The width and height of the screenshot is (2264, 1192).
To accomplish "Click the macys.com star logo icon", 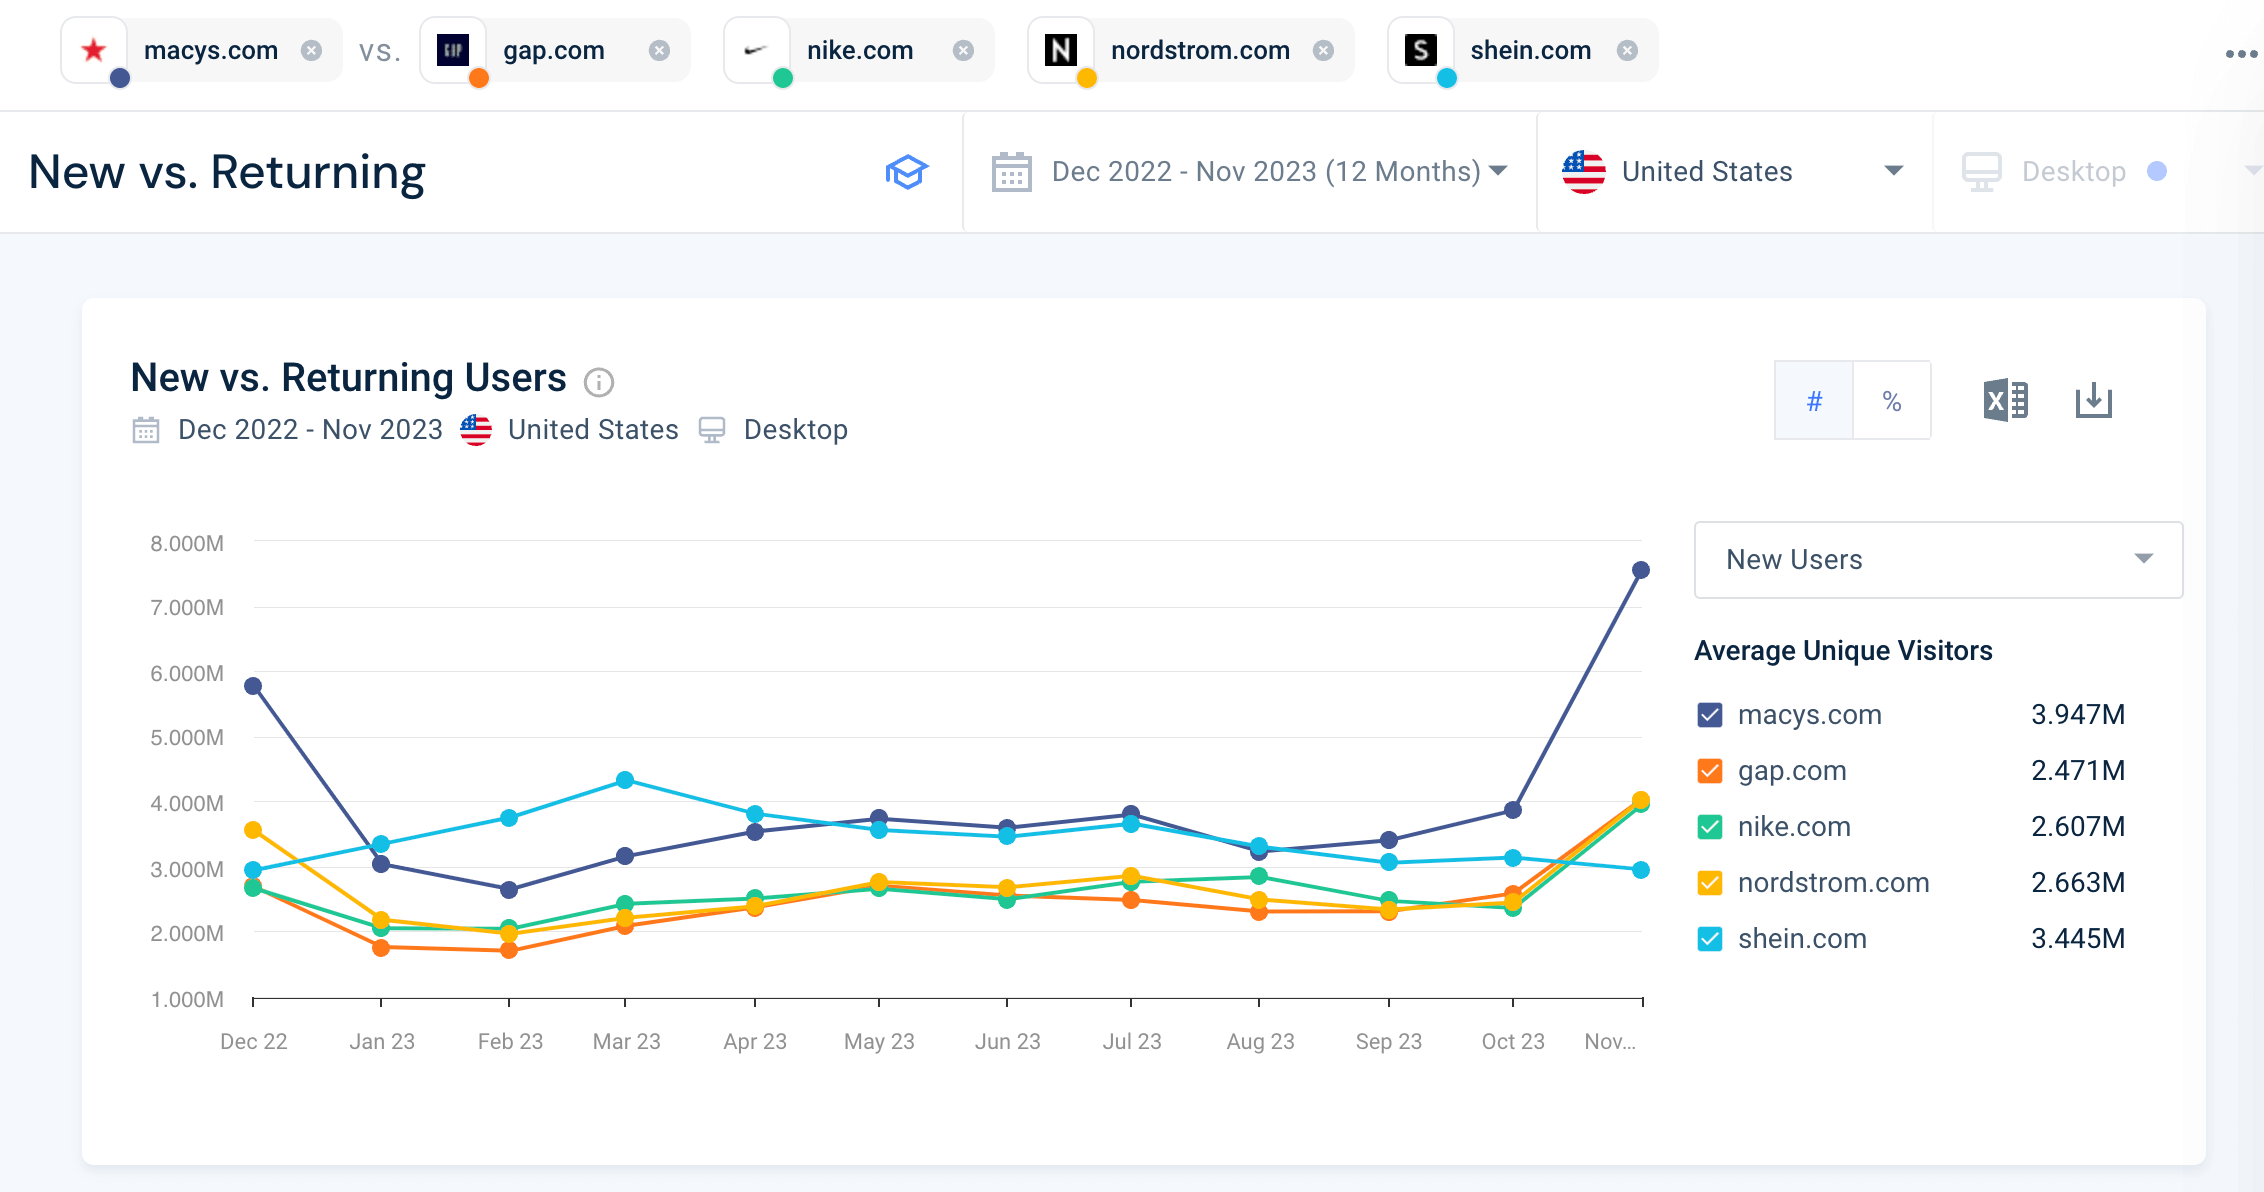I will tap(93, 50).
